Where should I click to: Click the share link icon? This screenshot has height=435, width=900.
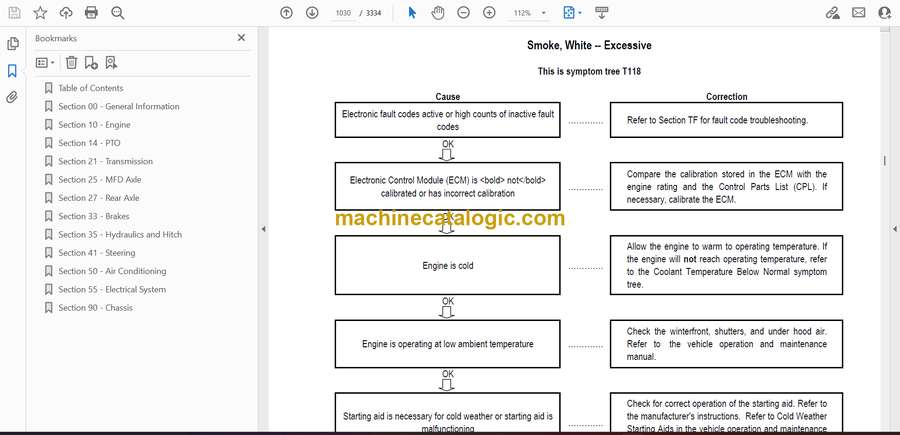pos(832,13)
